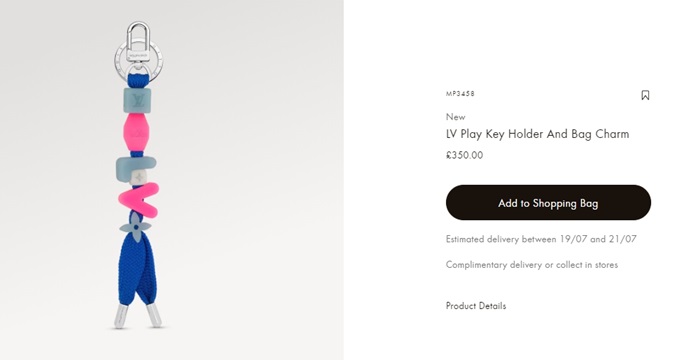Click the grey monogram flower charm
The height and width of the screenshot is (360, 700).
136,224
